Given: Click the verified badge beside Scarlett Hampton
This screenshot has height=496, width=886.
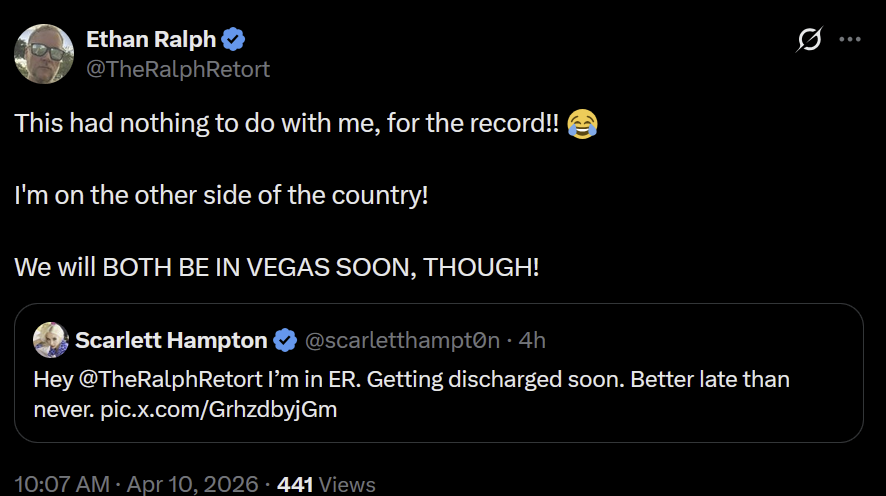Looking at the screenshot, I should pos(285,341).
